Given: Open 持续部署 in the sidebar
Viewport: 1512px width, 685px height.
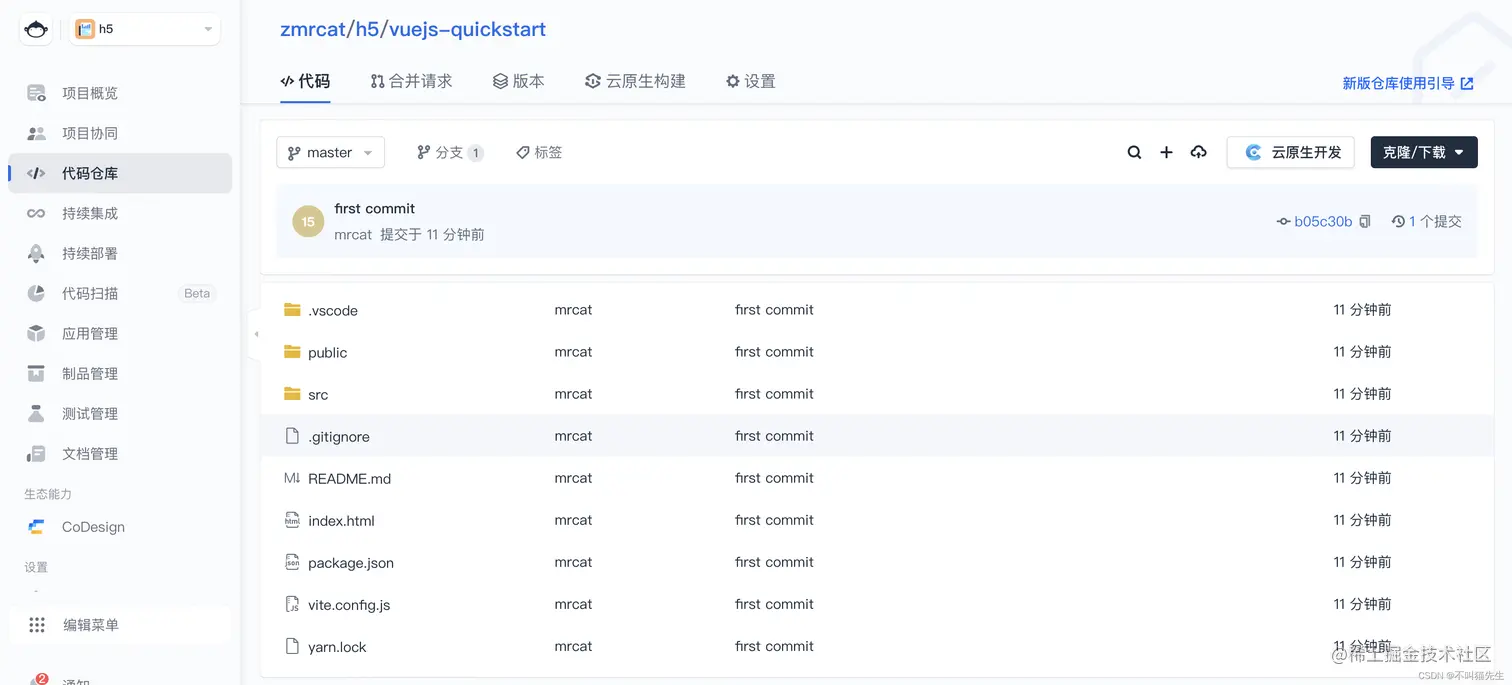Looking at the screenshot, I should [120, 253].
